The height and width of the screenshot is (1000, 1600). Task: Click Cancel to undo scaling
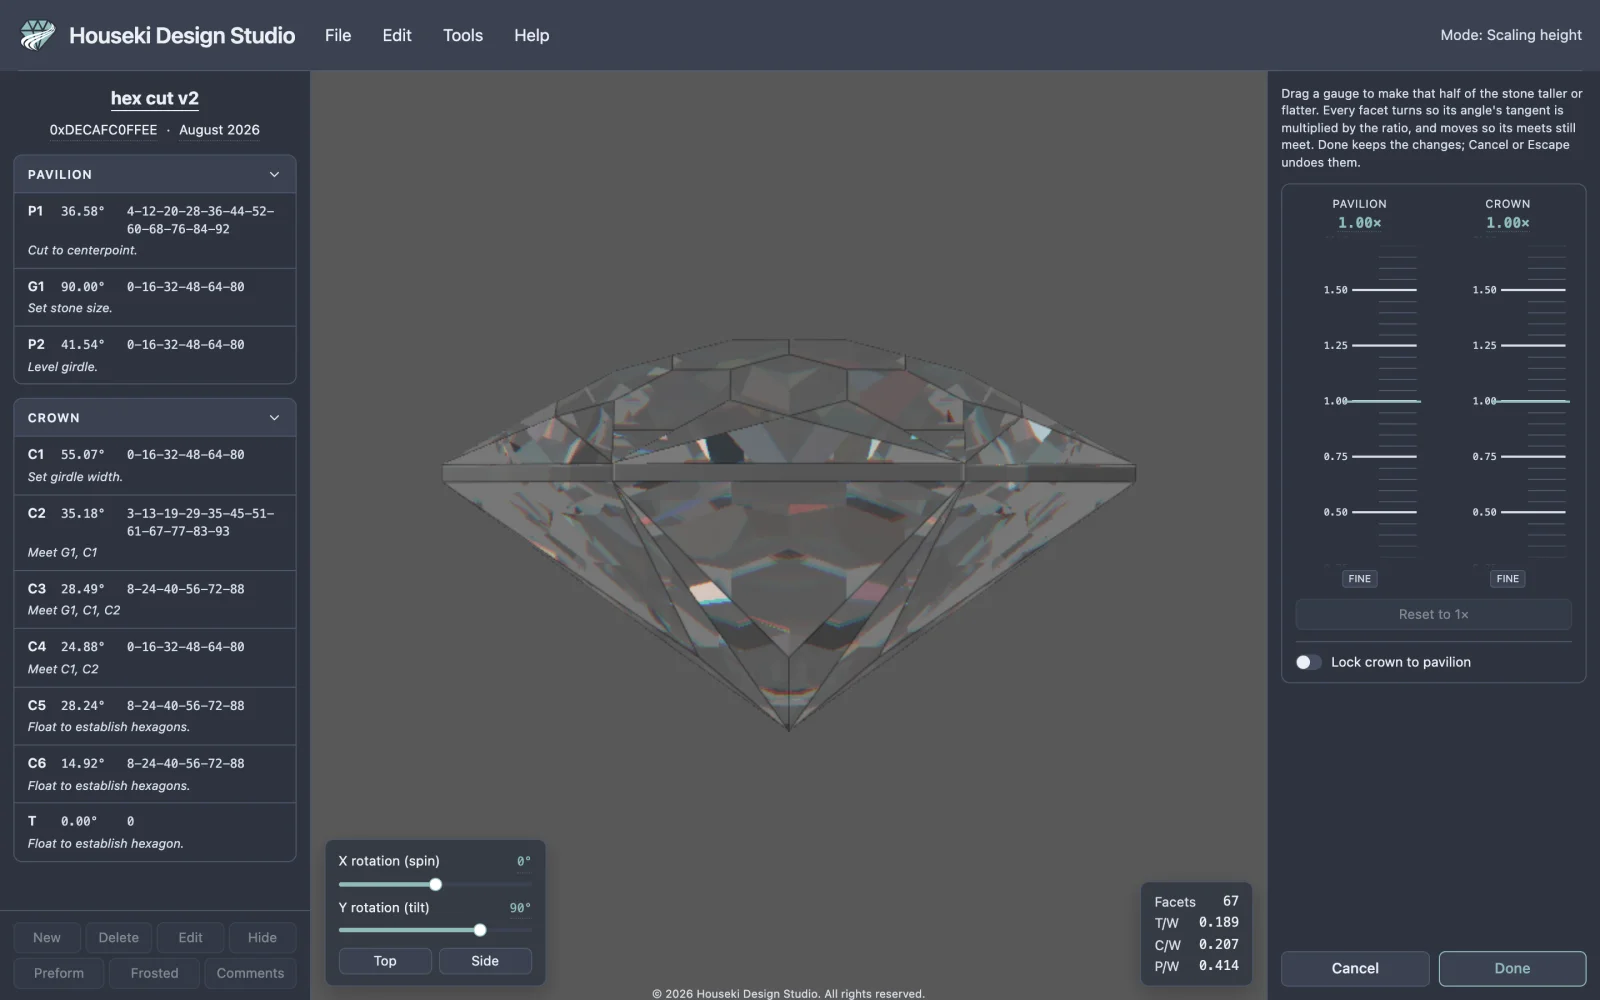(1355, 968)
